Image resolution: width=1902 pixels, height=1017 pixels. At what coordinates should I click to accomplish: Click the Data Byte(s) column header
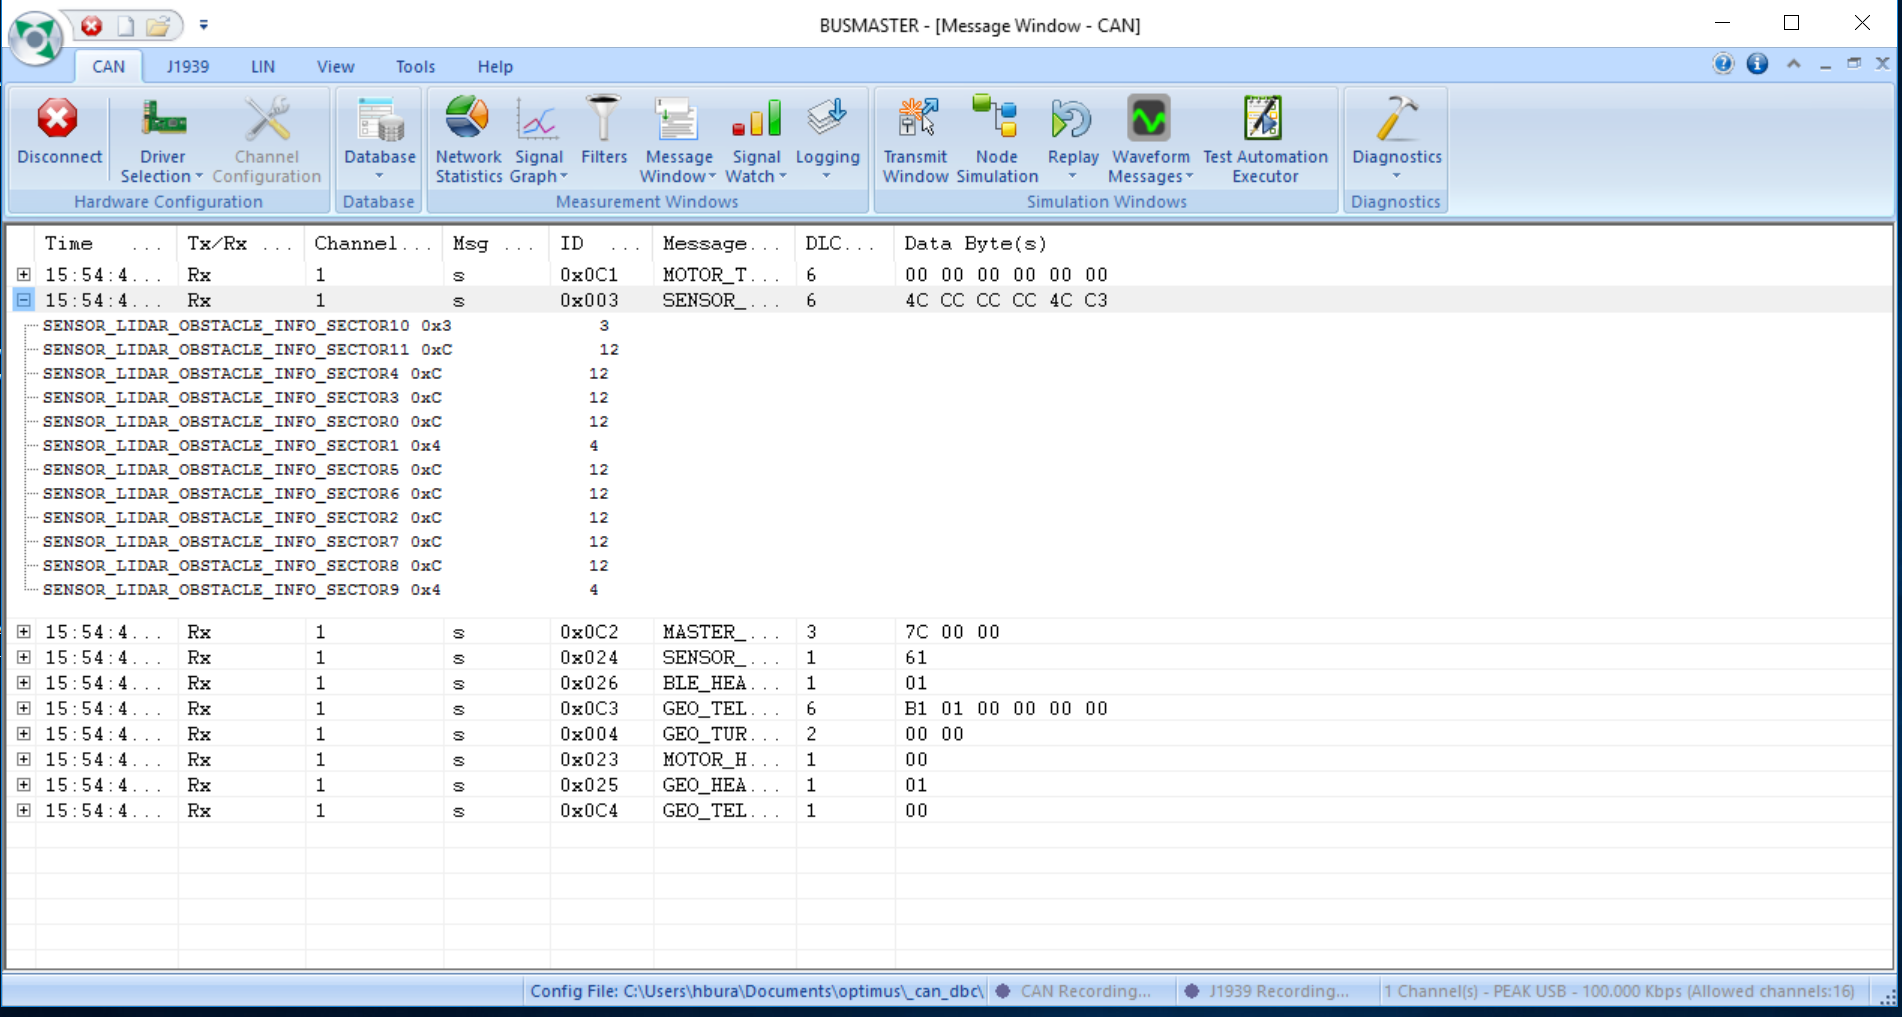[x=975, y=243]
